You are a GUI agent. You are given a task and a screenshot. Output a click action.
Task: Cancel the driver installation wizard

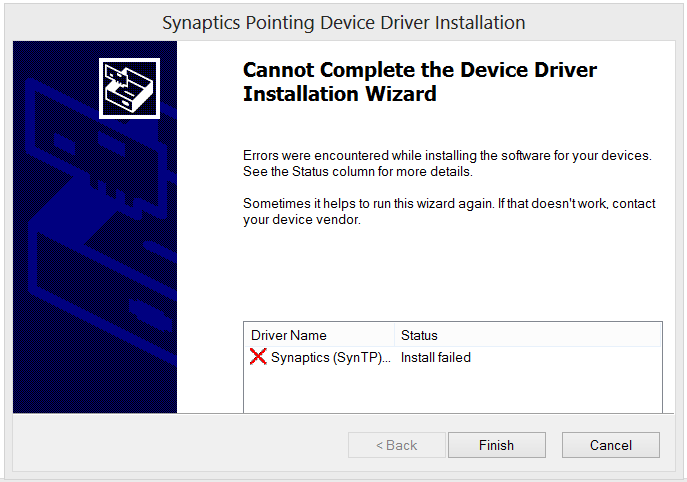(x=611, y=445)
